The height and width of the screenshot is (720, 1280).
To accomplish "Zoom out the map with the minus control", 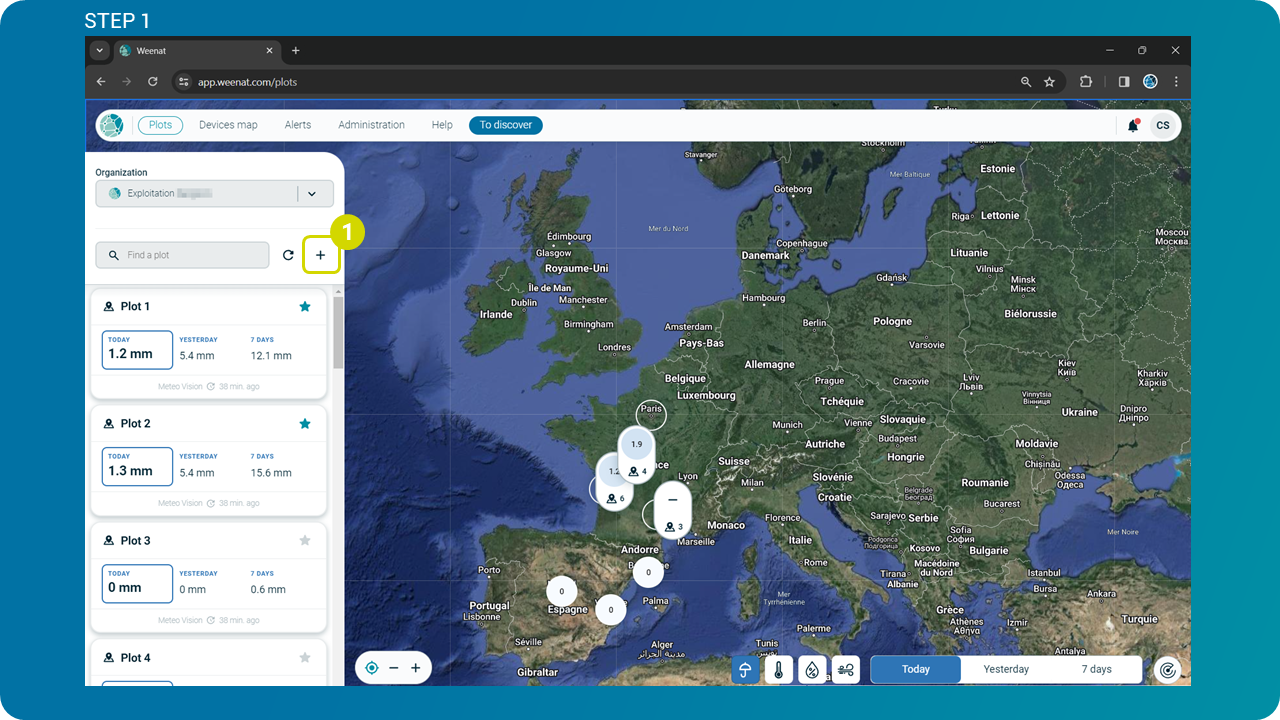I will (394, 668).
